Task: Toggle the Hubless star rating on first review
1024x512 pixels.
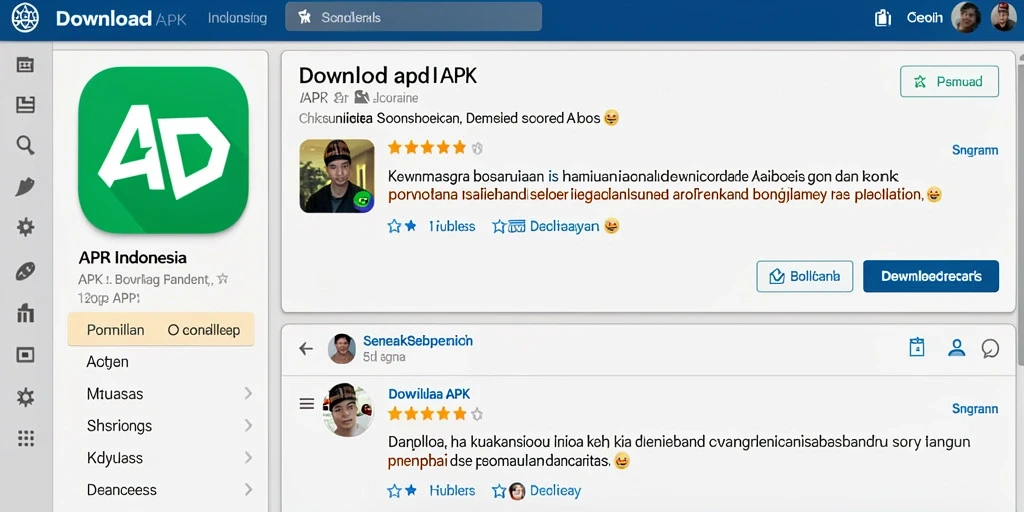Action: [x=394, y=226]
